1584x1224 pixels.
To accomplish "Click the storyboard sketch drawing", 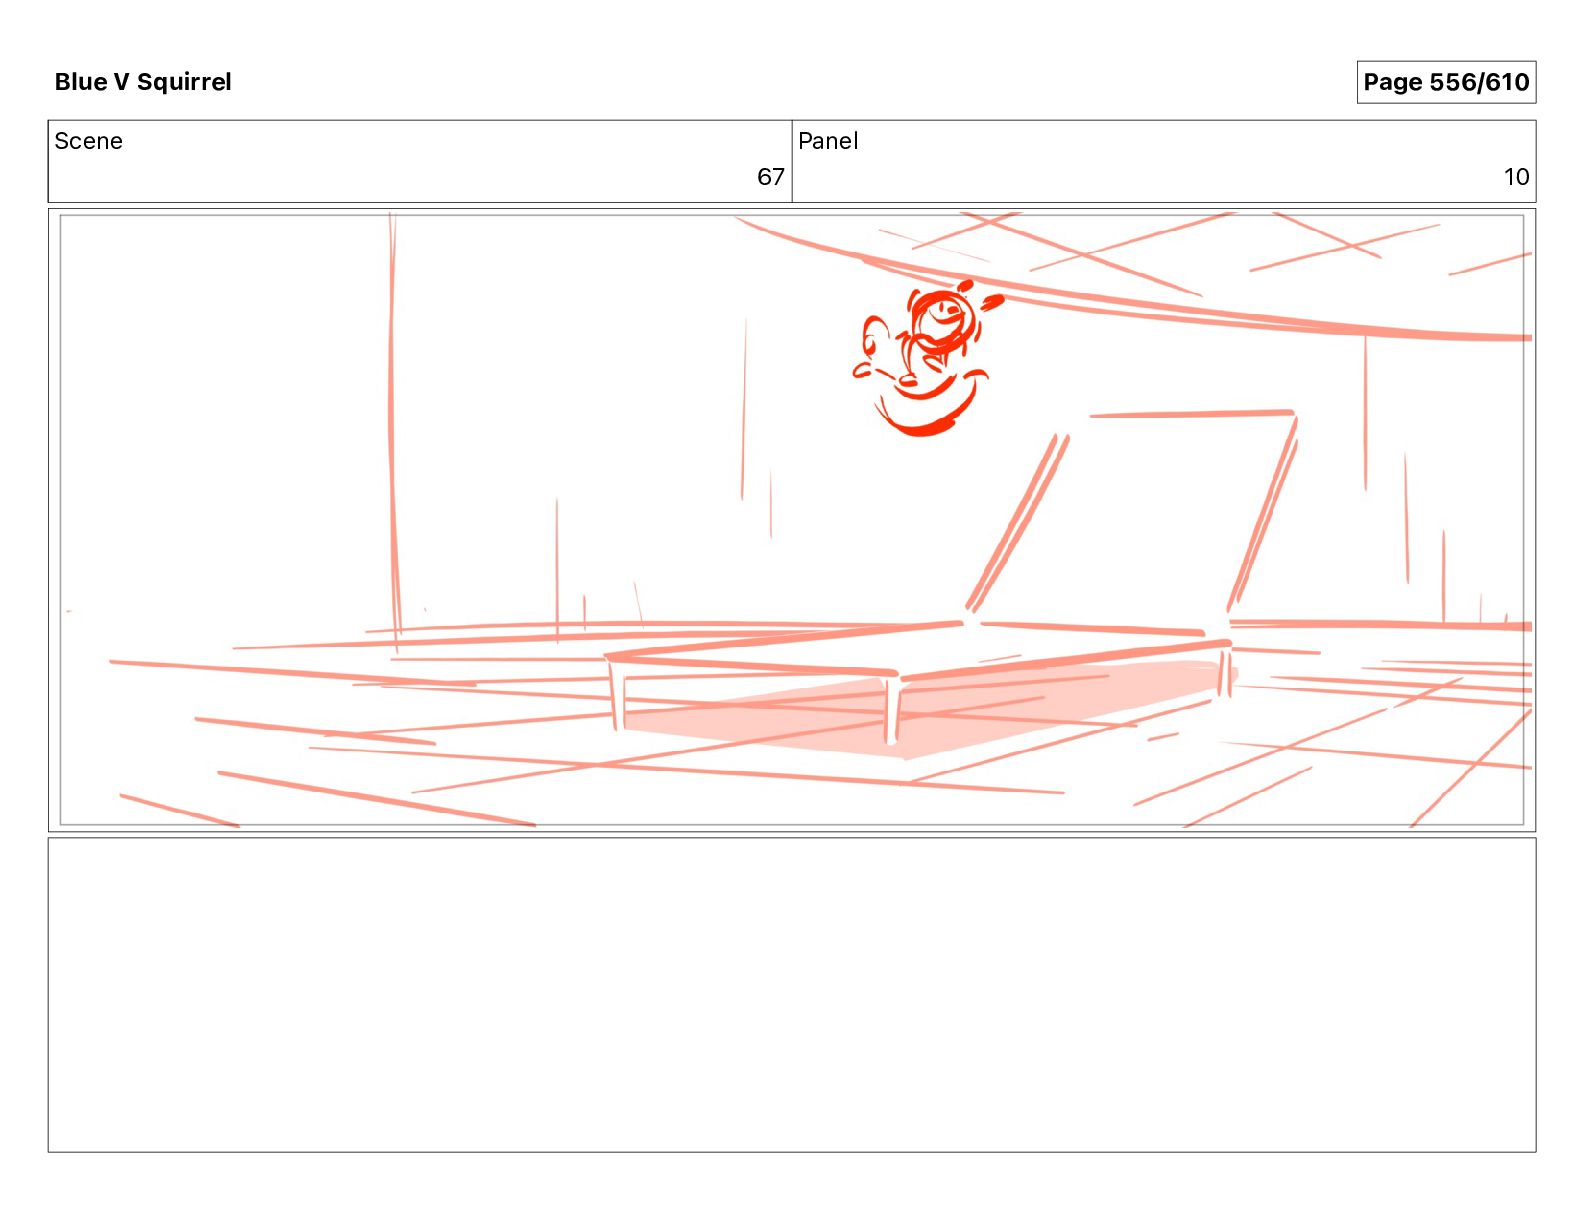I will (x=792, y=520).
